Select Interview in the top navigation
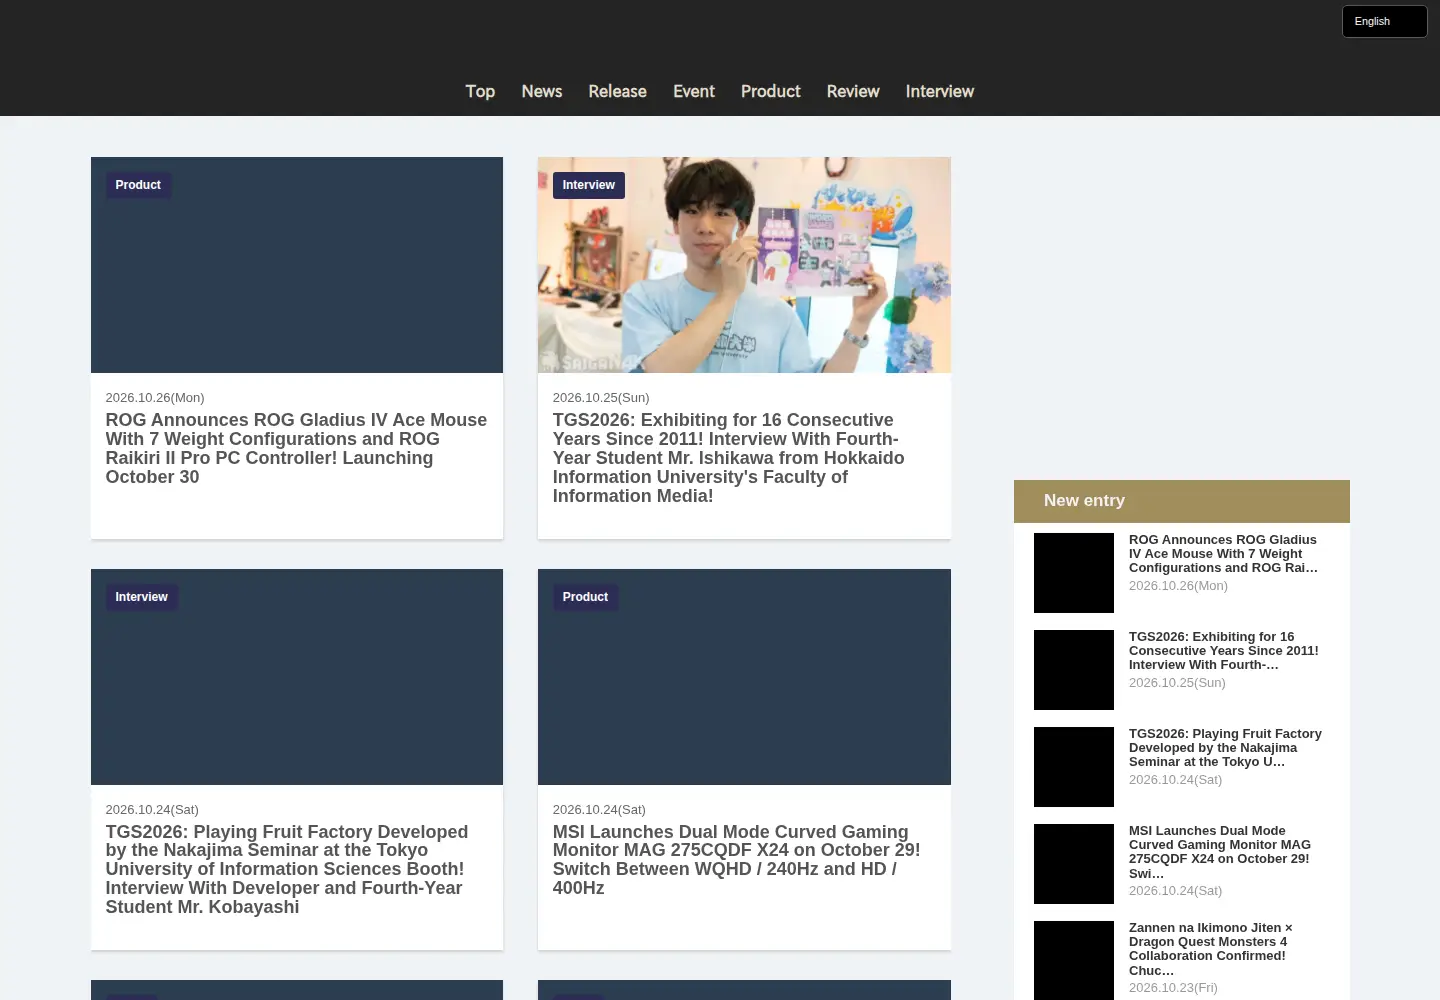This screenshot has height=1000, width=1440. point(940,91)
